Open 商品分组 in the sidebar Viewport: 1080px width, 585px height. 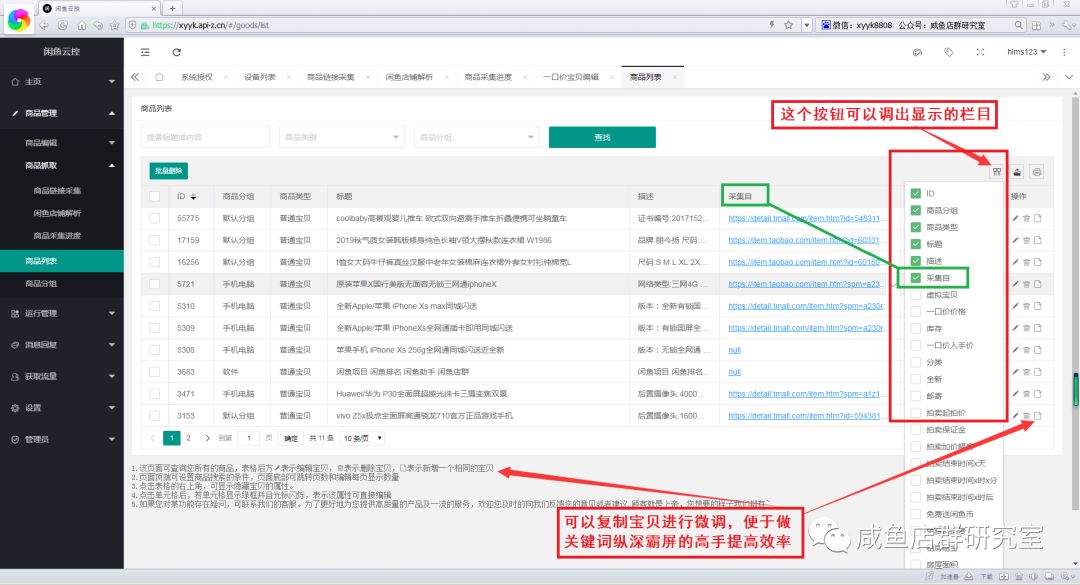tap(41, 284)
